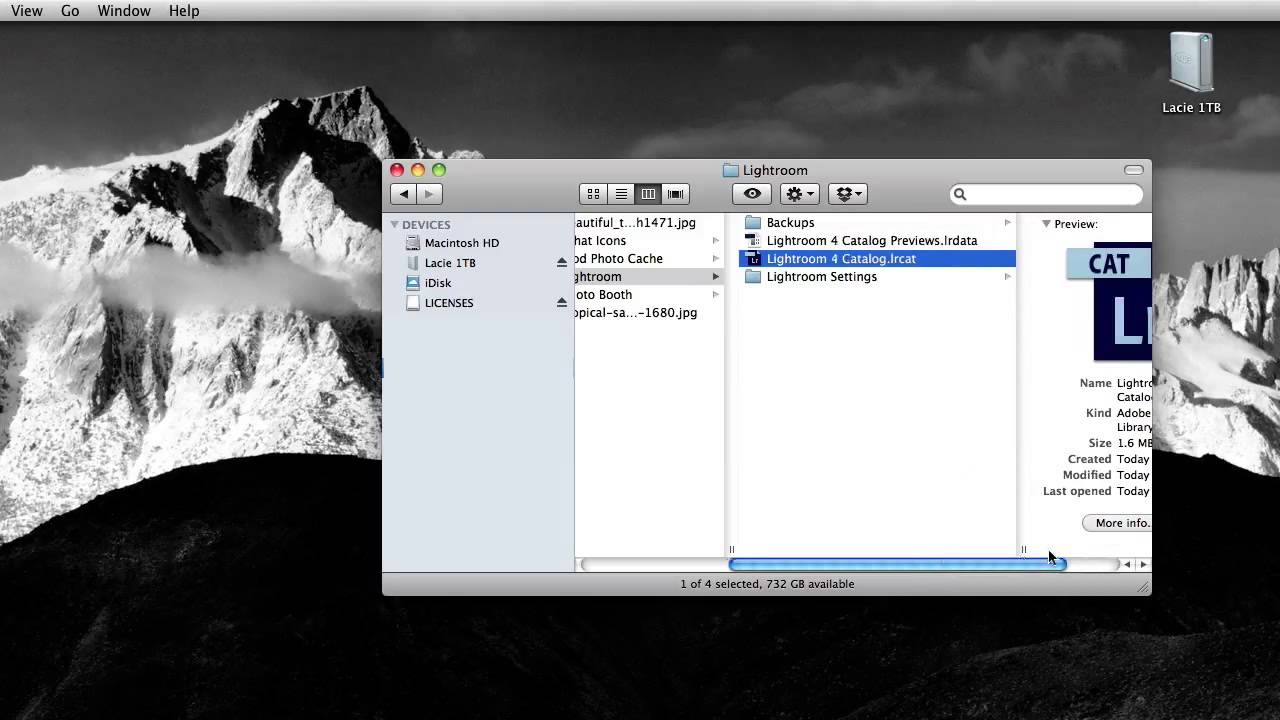Image resolution: width=1280 pixels, height=720 pixels.
Task: Eject the LICENSES volume
Action: [x=562, y=302]
